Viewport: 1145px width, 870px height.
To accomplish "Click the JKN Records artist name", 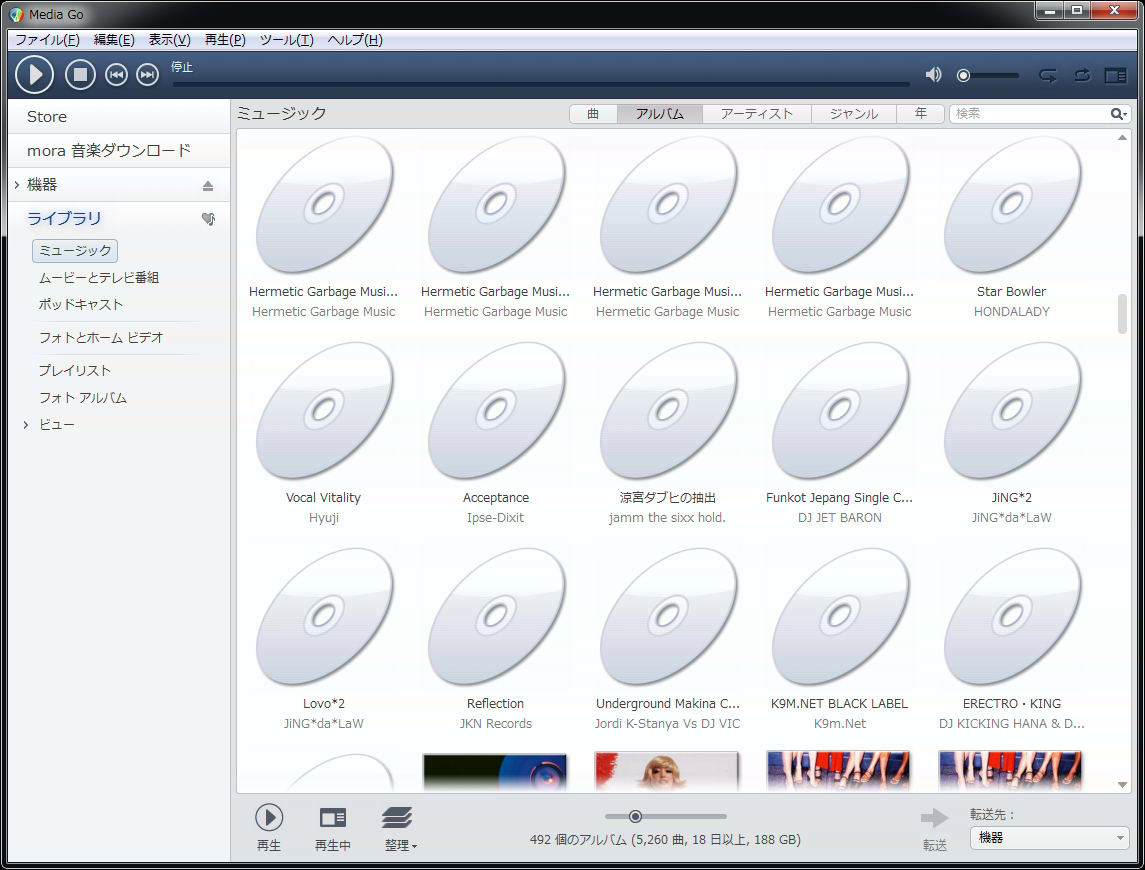I will tap(496, 724).
